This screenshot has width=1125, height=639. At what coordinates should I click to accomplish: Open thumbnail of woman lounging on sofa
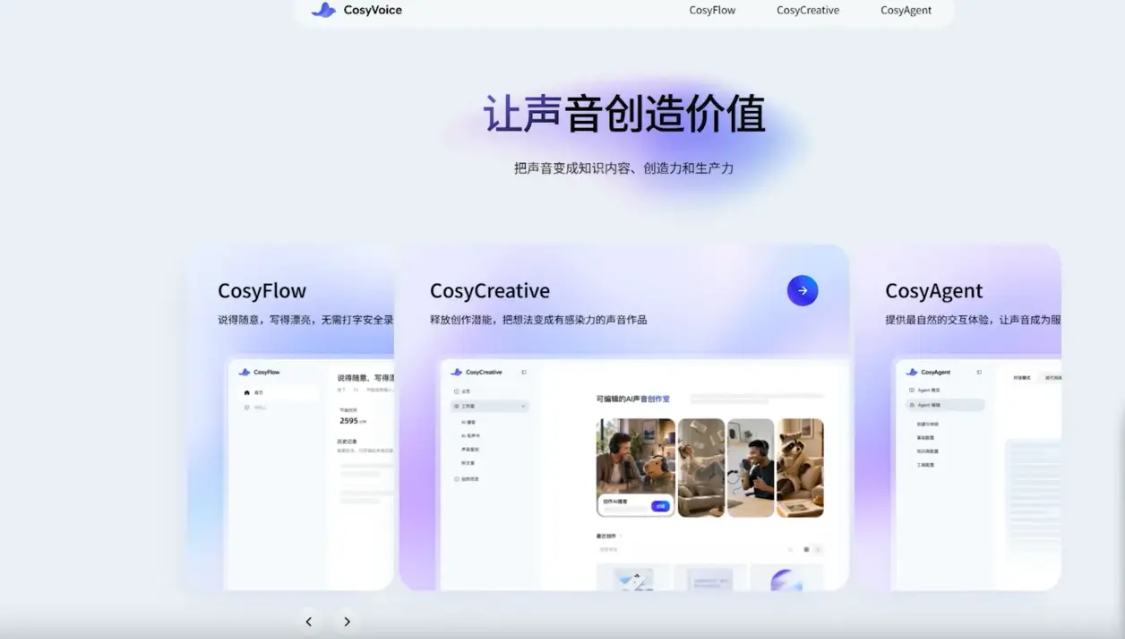(701, 468)
